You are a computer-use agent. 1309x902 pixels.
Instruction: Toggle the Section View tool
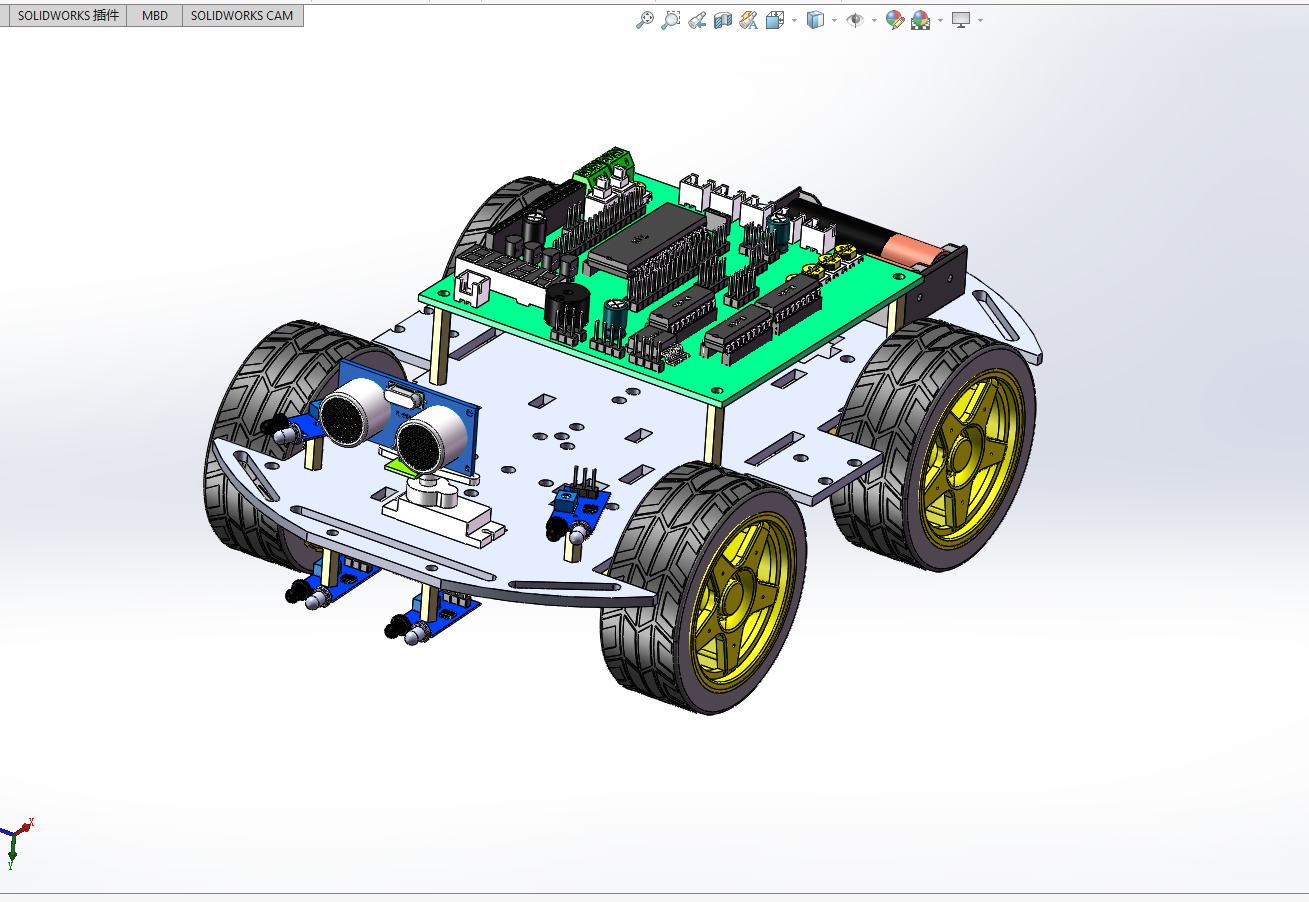pyautogui.click(x=723, y=20)
